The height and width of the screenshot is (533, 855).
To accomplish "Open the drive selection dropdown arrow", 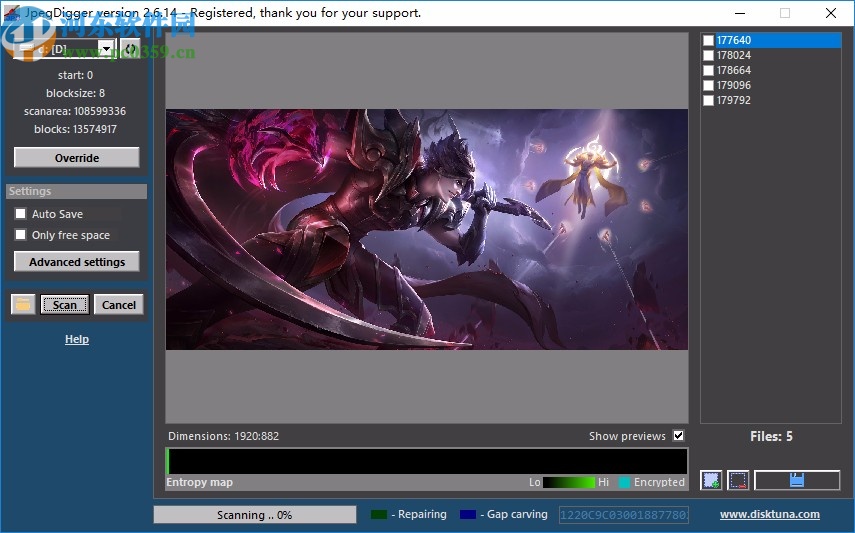I will [x=106, y=49].
